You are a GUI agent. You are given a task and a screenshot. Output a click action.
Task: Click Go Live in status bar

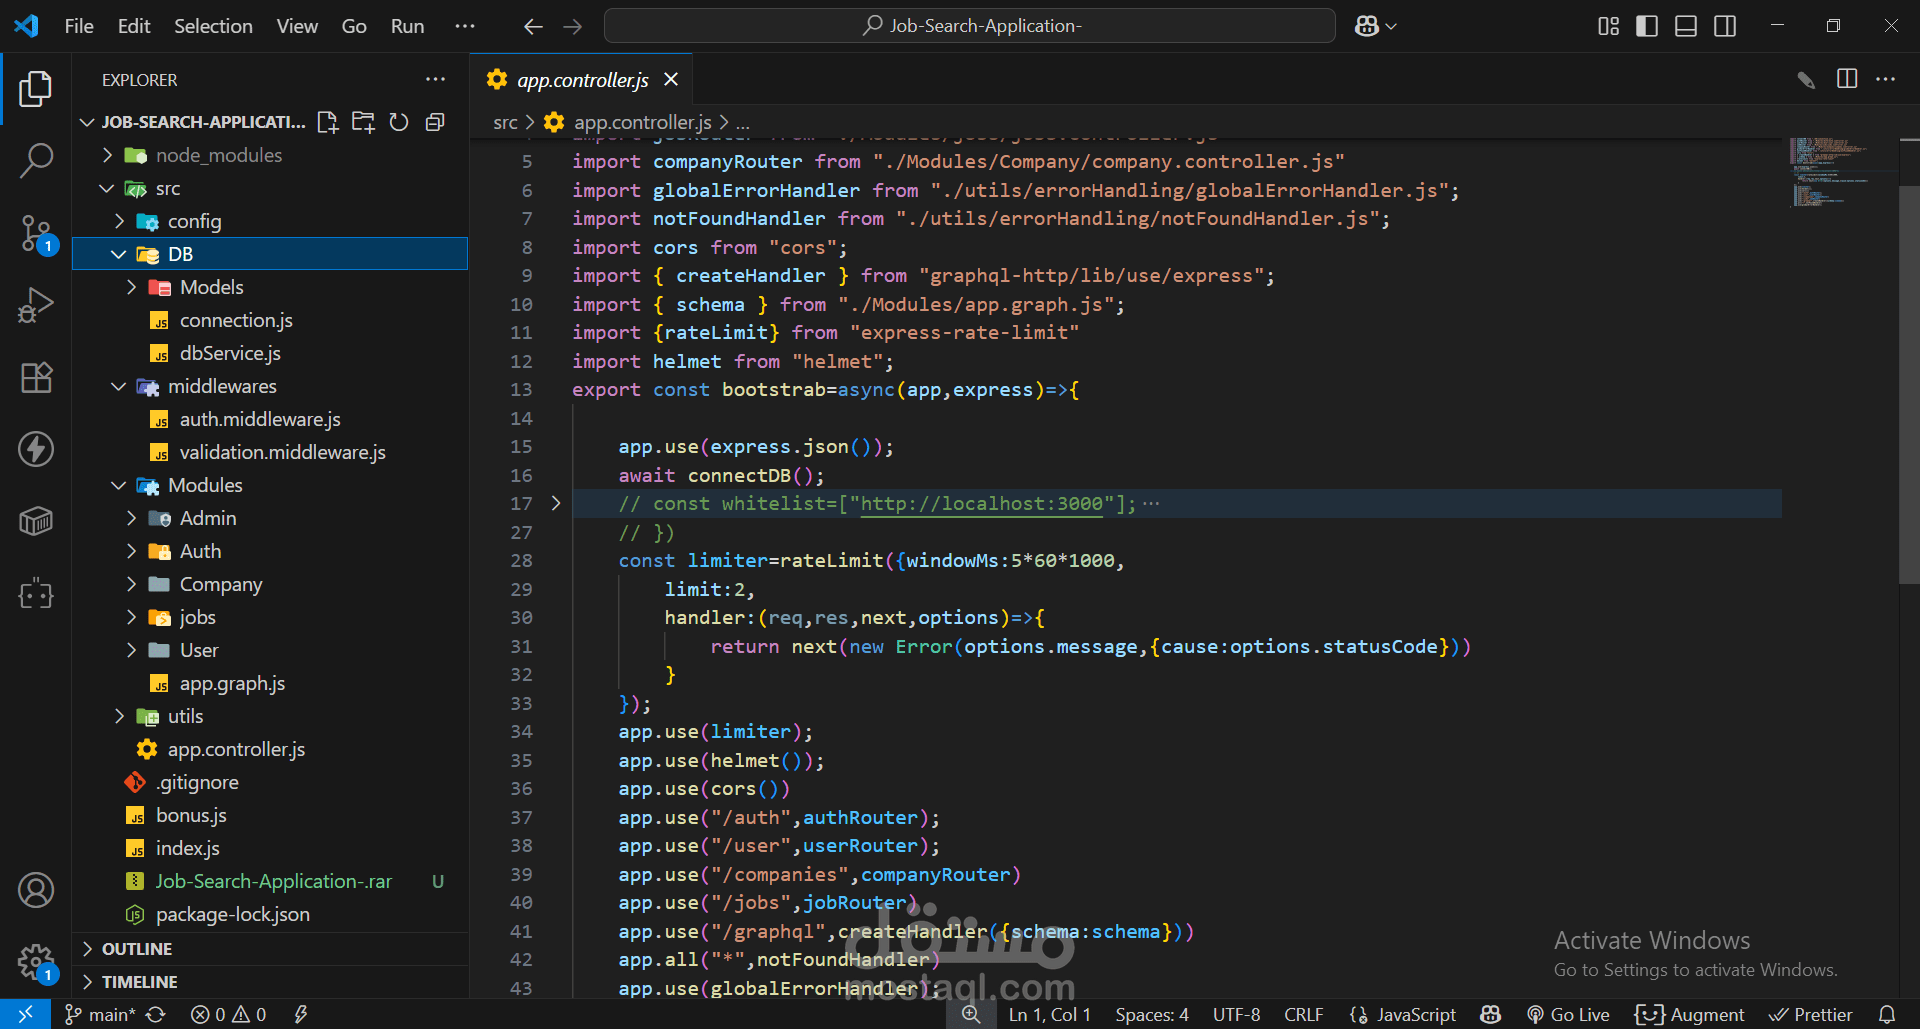pos(1569,1014)
